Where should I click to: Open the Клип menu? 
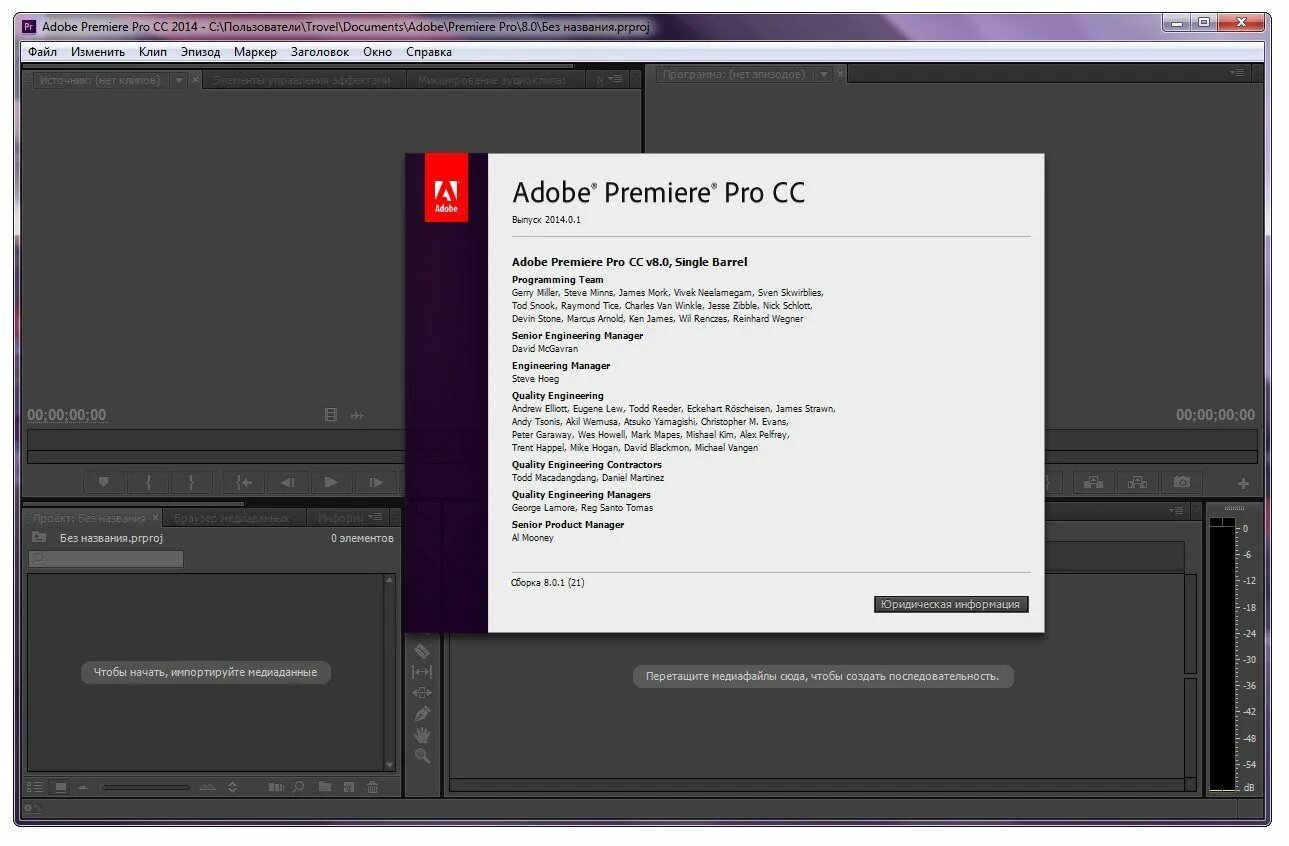point(153,52)
